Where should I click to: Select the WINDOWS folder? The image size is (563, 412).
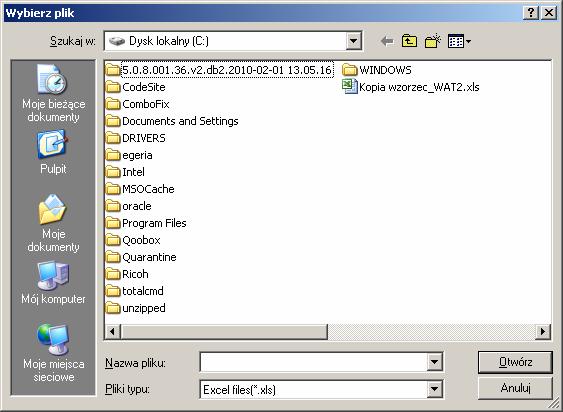377,70
